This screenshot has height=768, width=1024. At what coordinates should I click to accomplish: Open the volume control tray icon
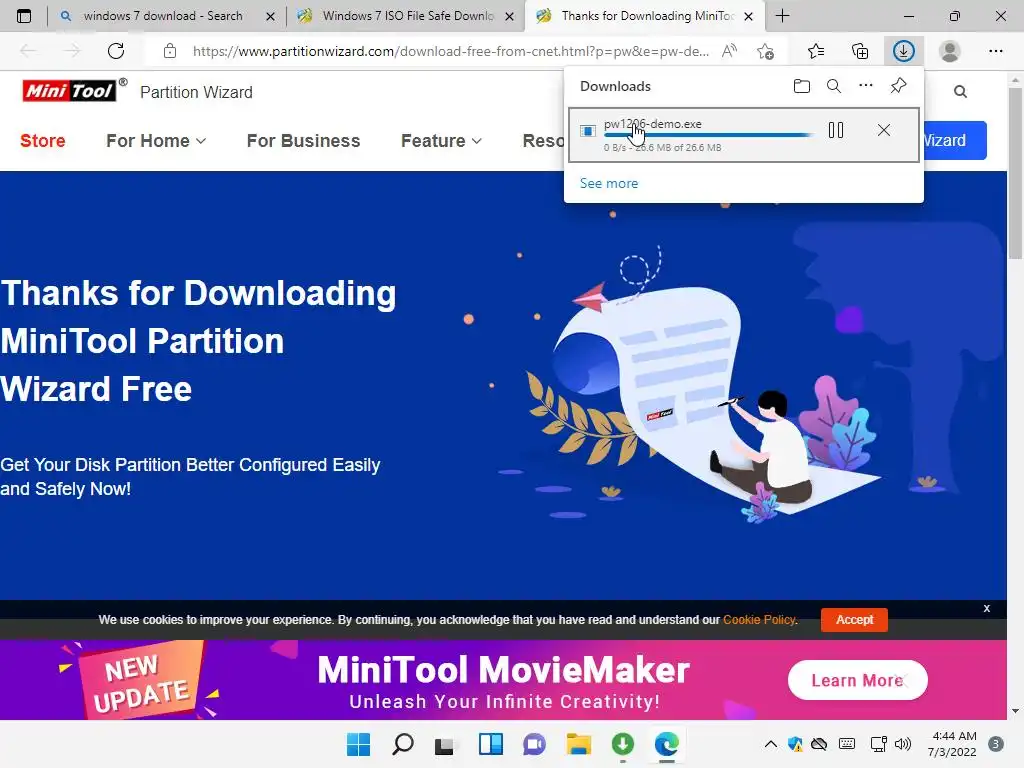903,744
